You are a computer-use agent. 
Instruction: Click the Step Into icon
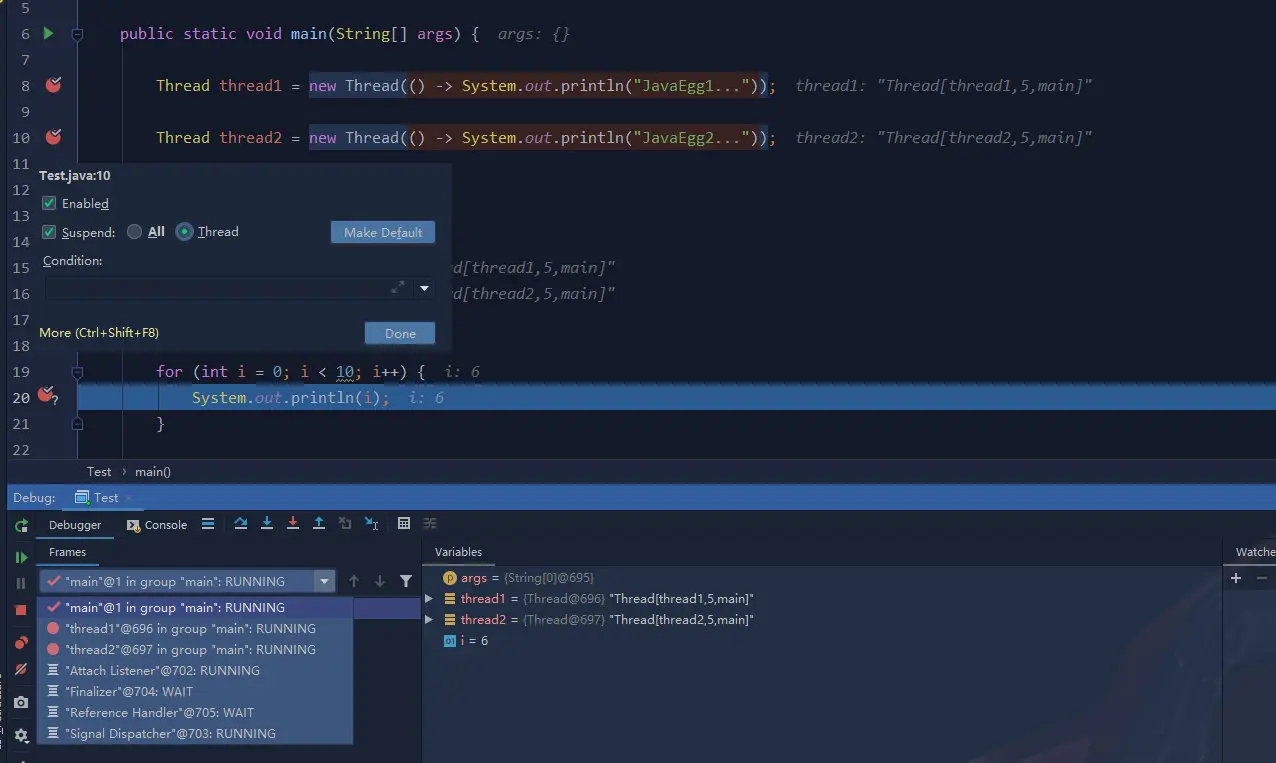tap(265, 523)
